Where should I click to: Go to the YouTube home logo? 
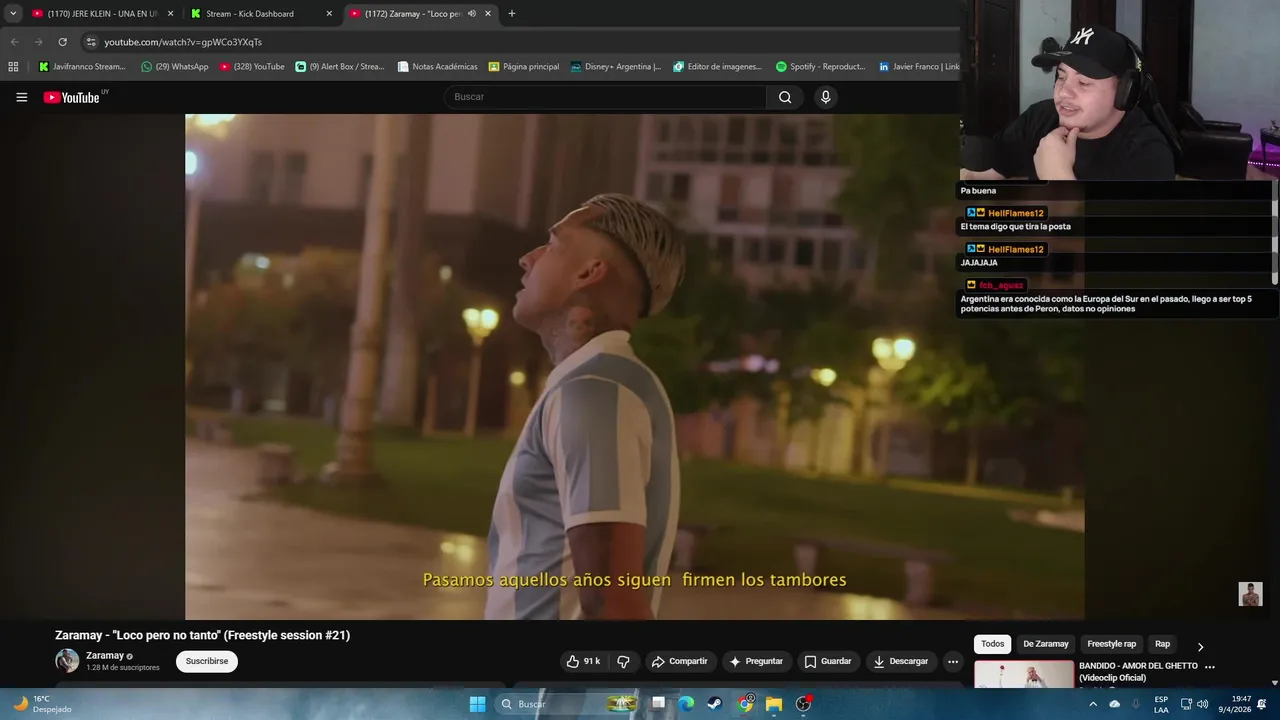pyautogui.click(x=71, y=97)
